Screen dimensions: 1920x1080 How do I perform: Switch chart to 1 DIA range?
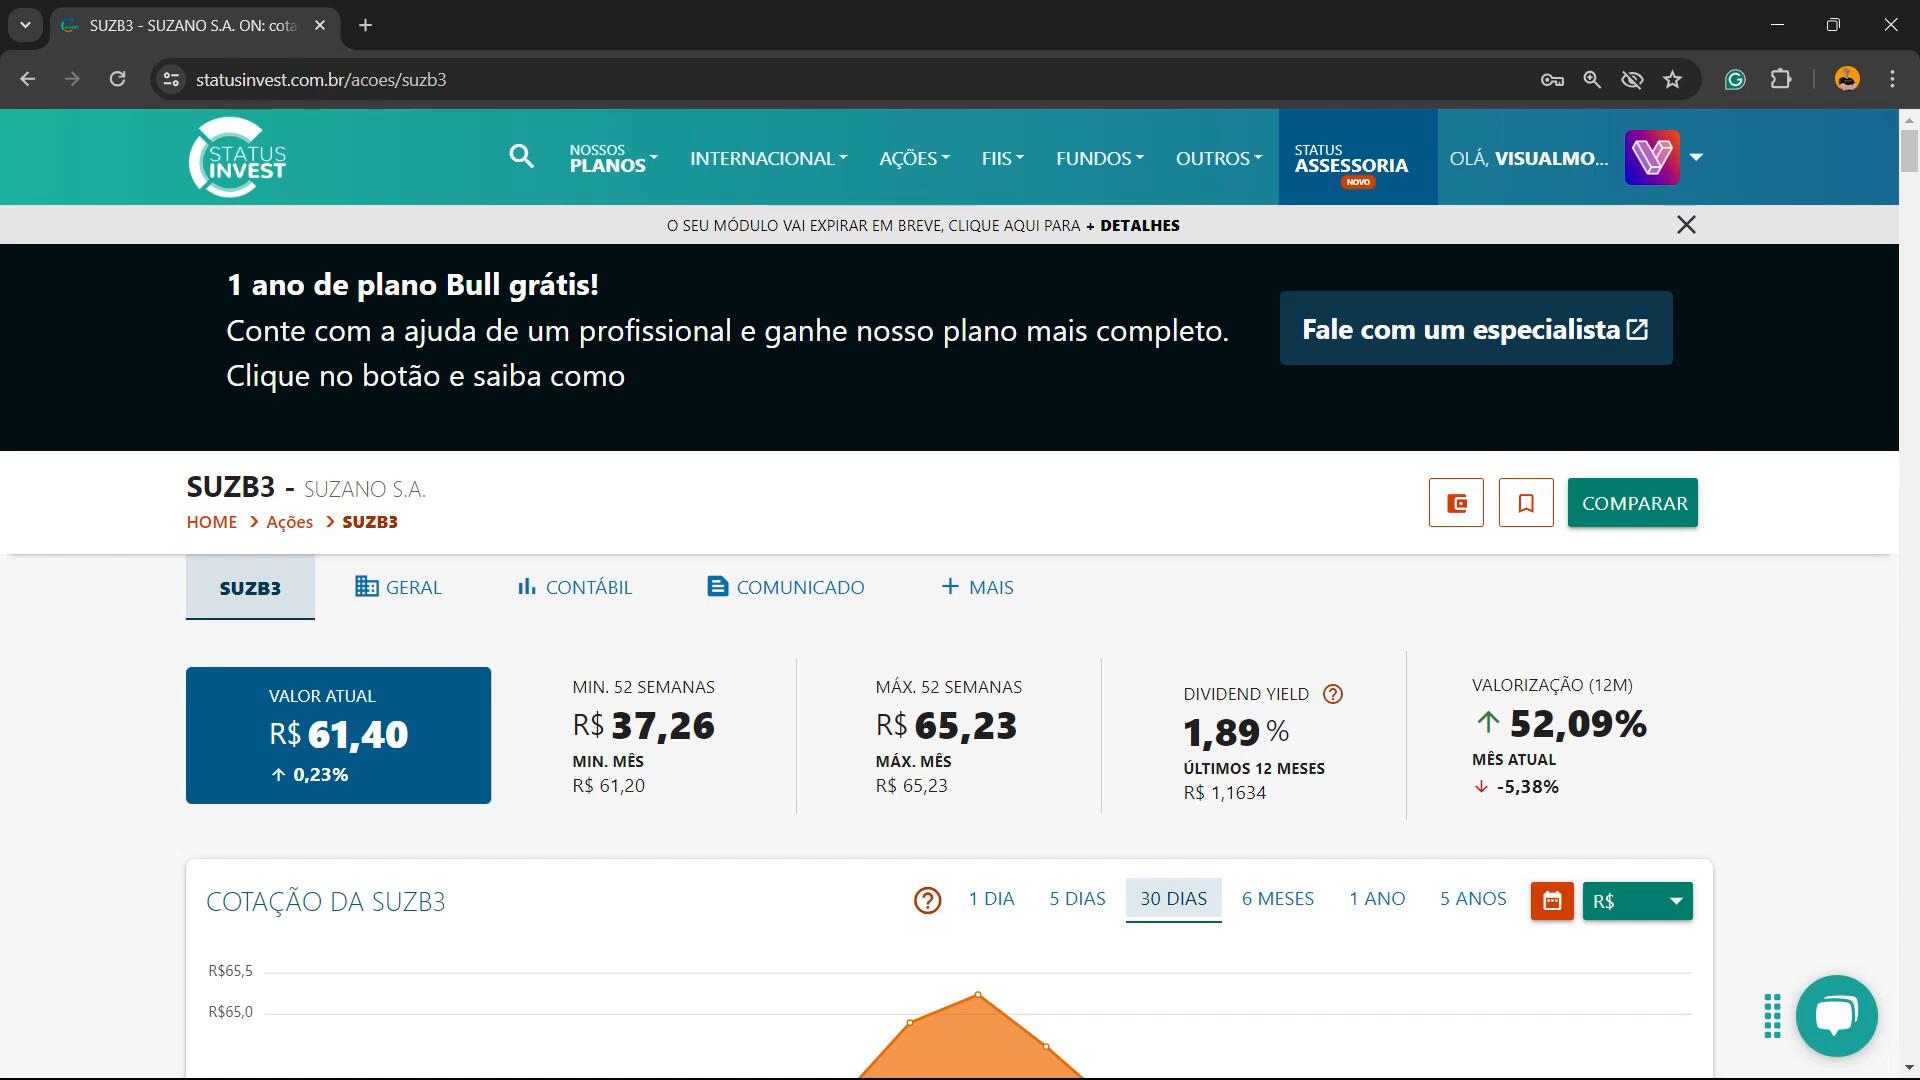point(991,898)
